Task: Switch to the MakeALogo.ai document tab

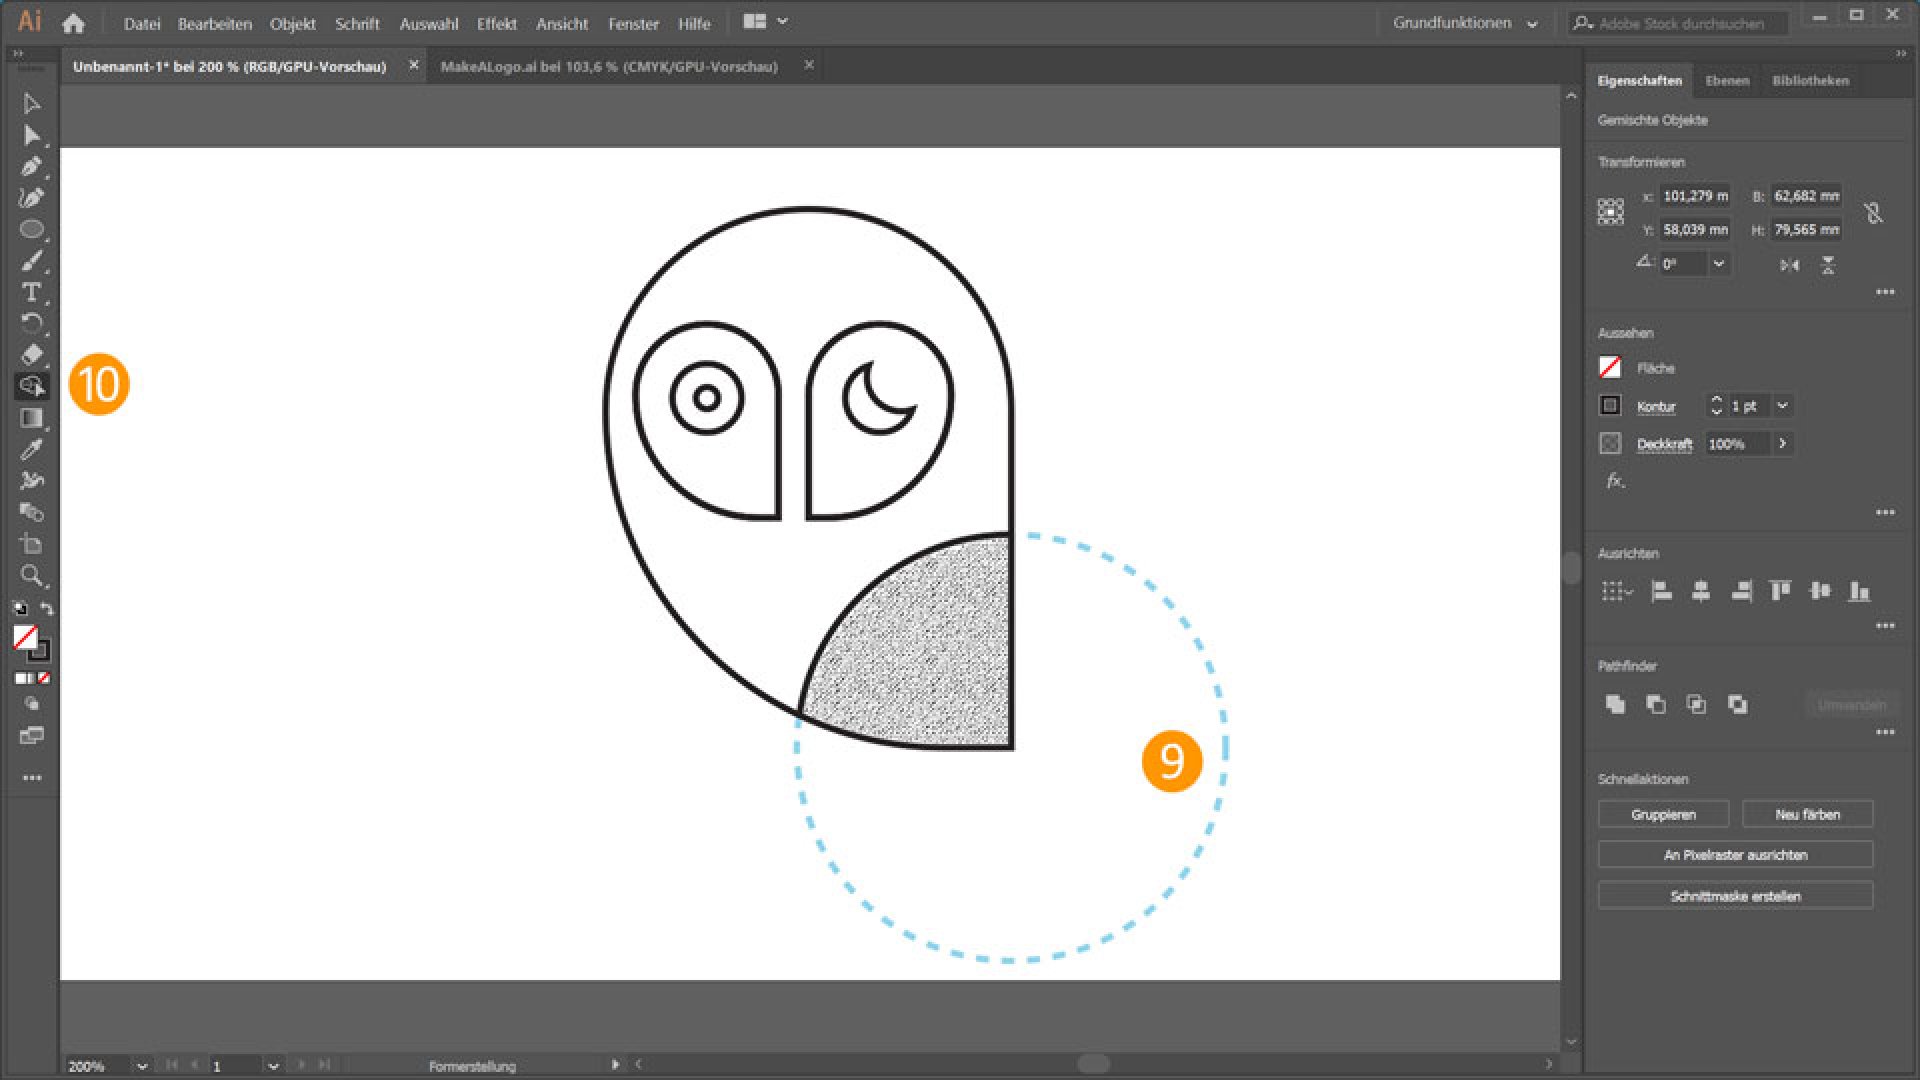Action: (x=608, y=66)
